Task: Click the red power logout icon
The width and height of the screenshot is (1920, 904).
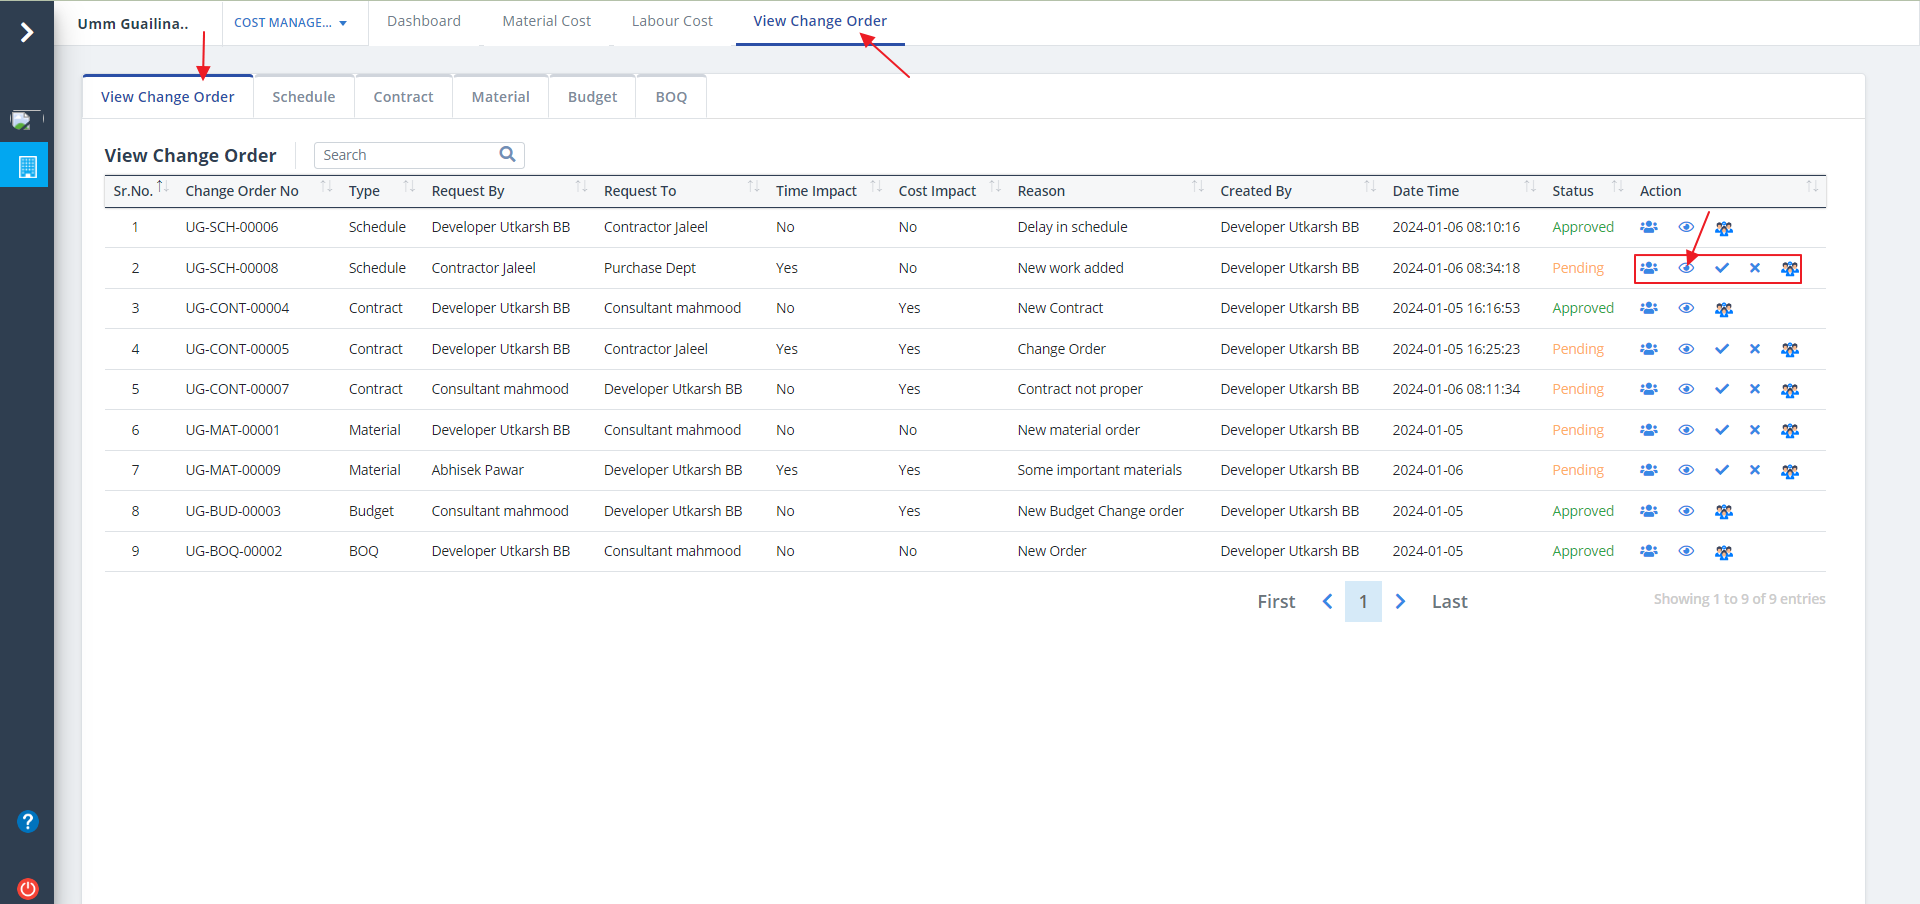Action: click(27, 888)
